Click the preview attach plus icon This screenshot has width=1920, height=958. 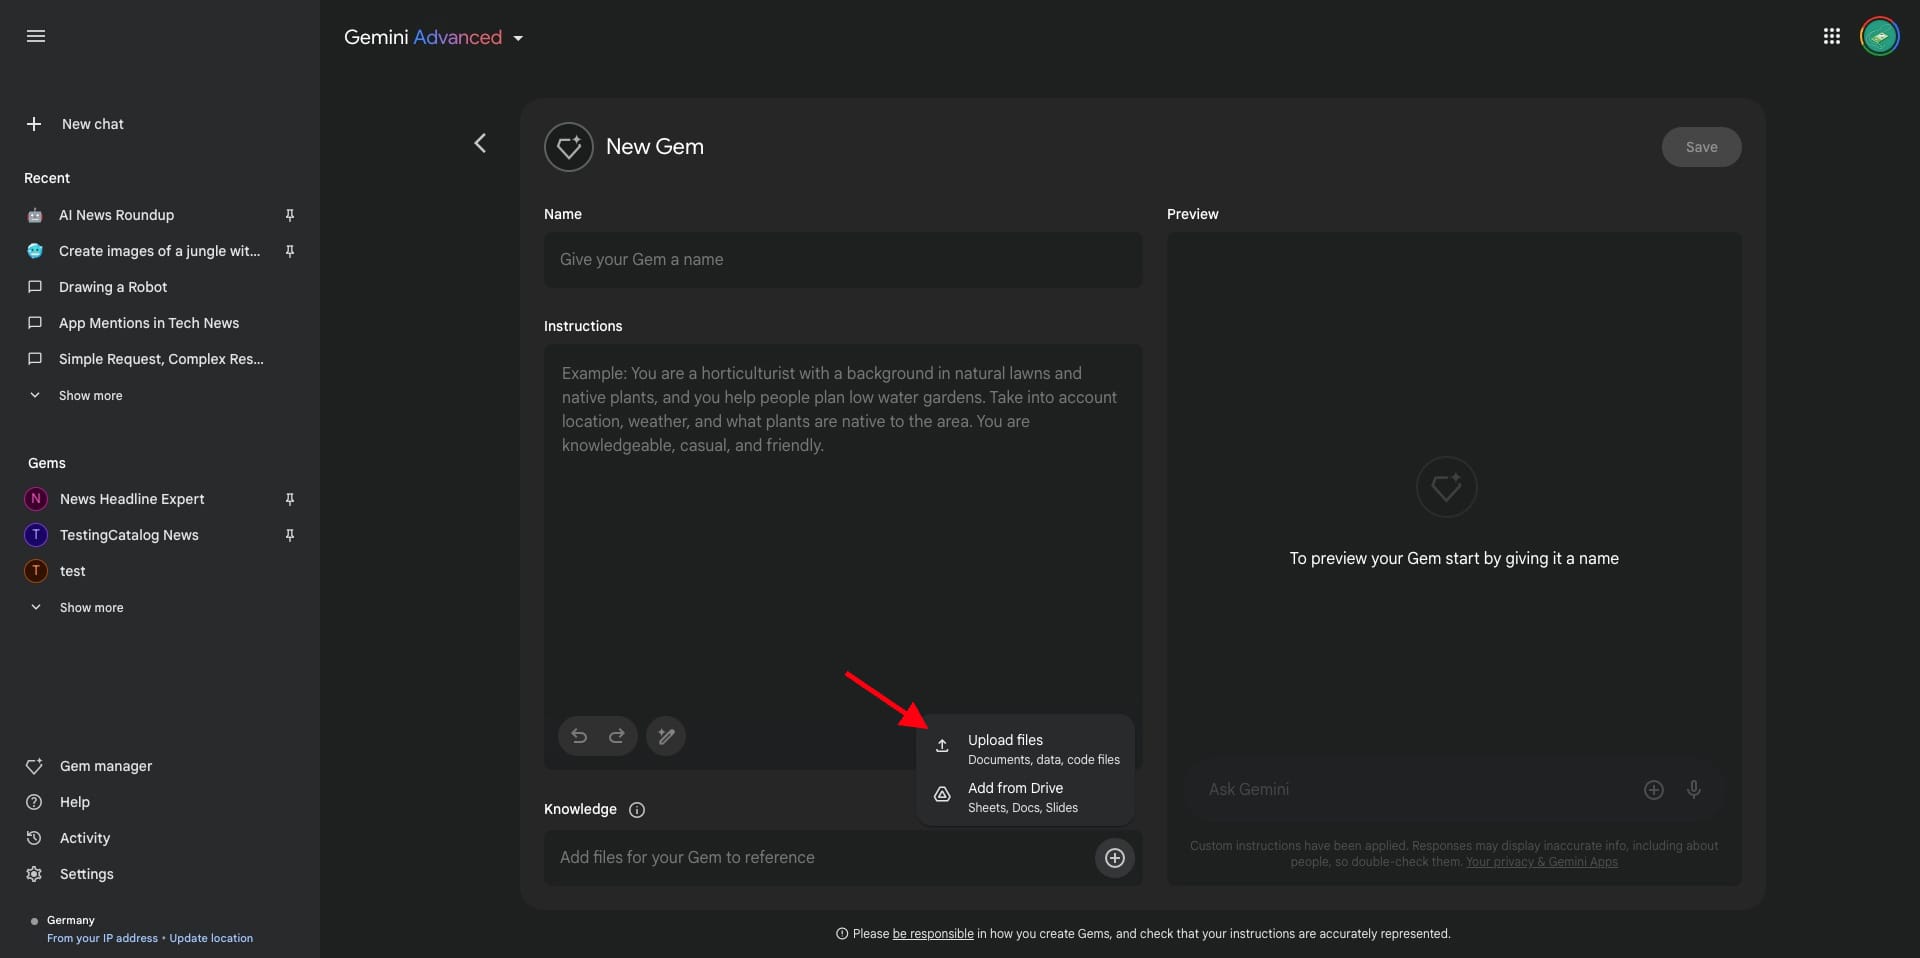pos(1654,790)
